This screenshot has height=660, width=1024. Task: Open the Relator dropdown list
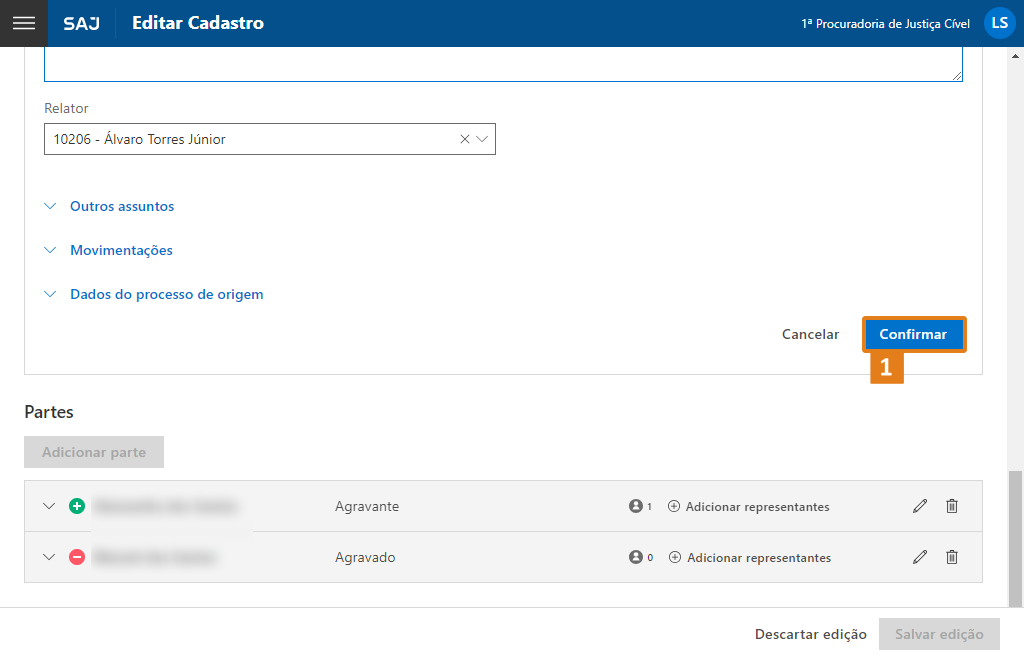(482, 140)
